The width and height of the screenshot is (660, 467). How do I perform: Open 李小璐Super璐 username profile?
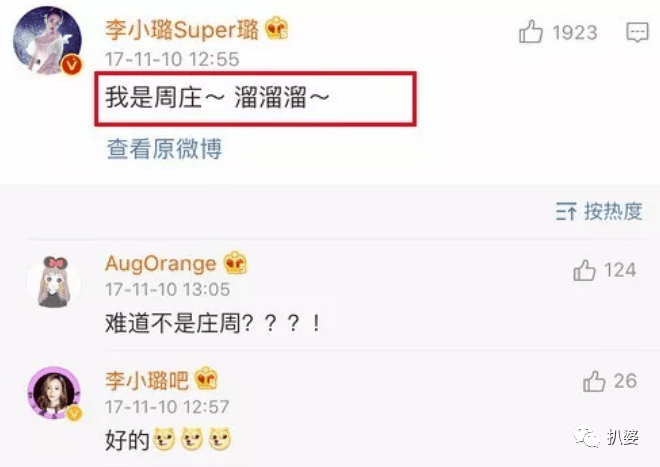click(181, 29)
